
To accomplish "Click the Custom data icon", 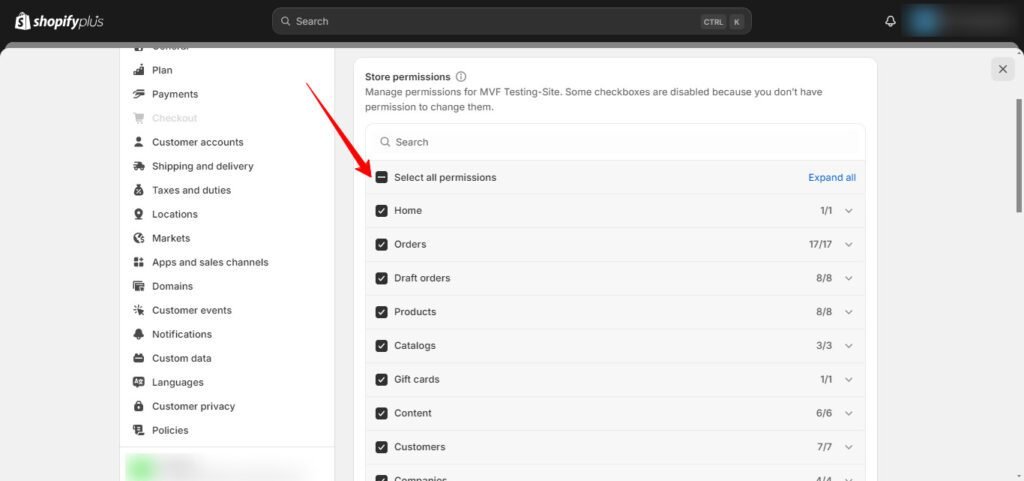I will pos(138,358).
